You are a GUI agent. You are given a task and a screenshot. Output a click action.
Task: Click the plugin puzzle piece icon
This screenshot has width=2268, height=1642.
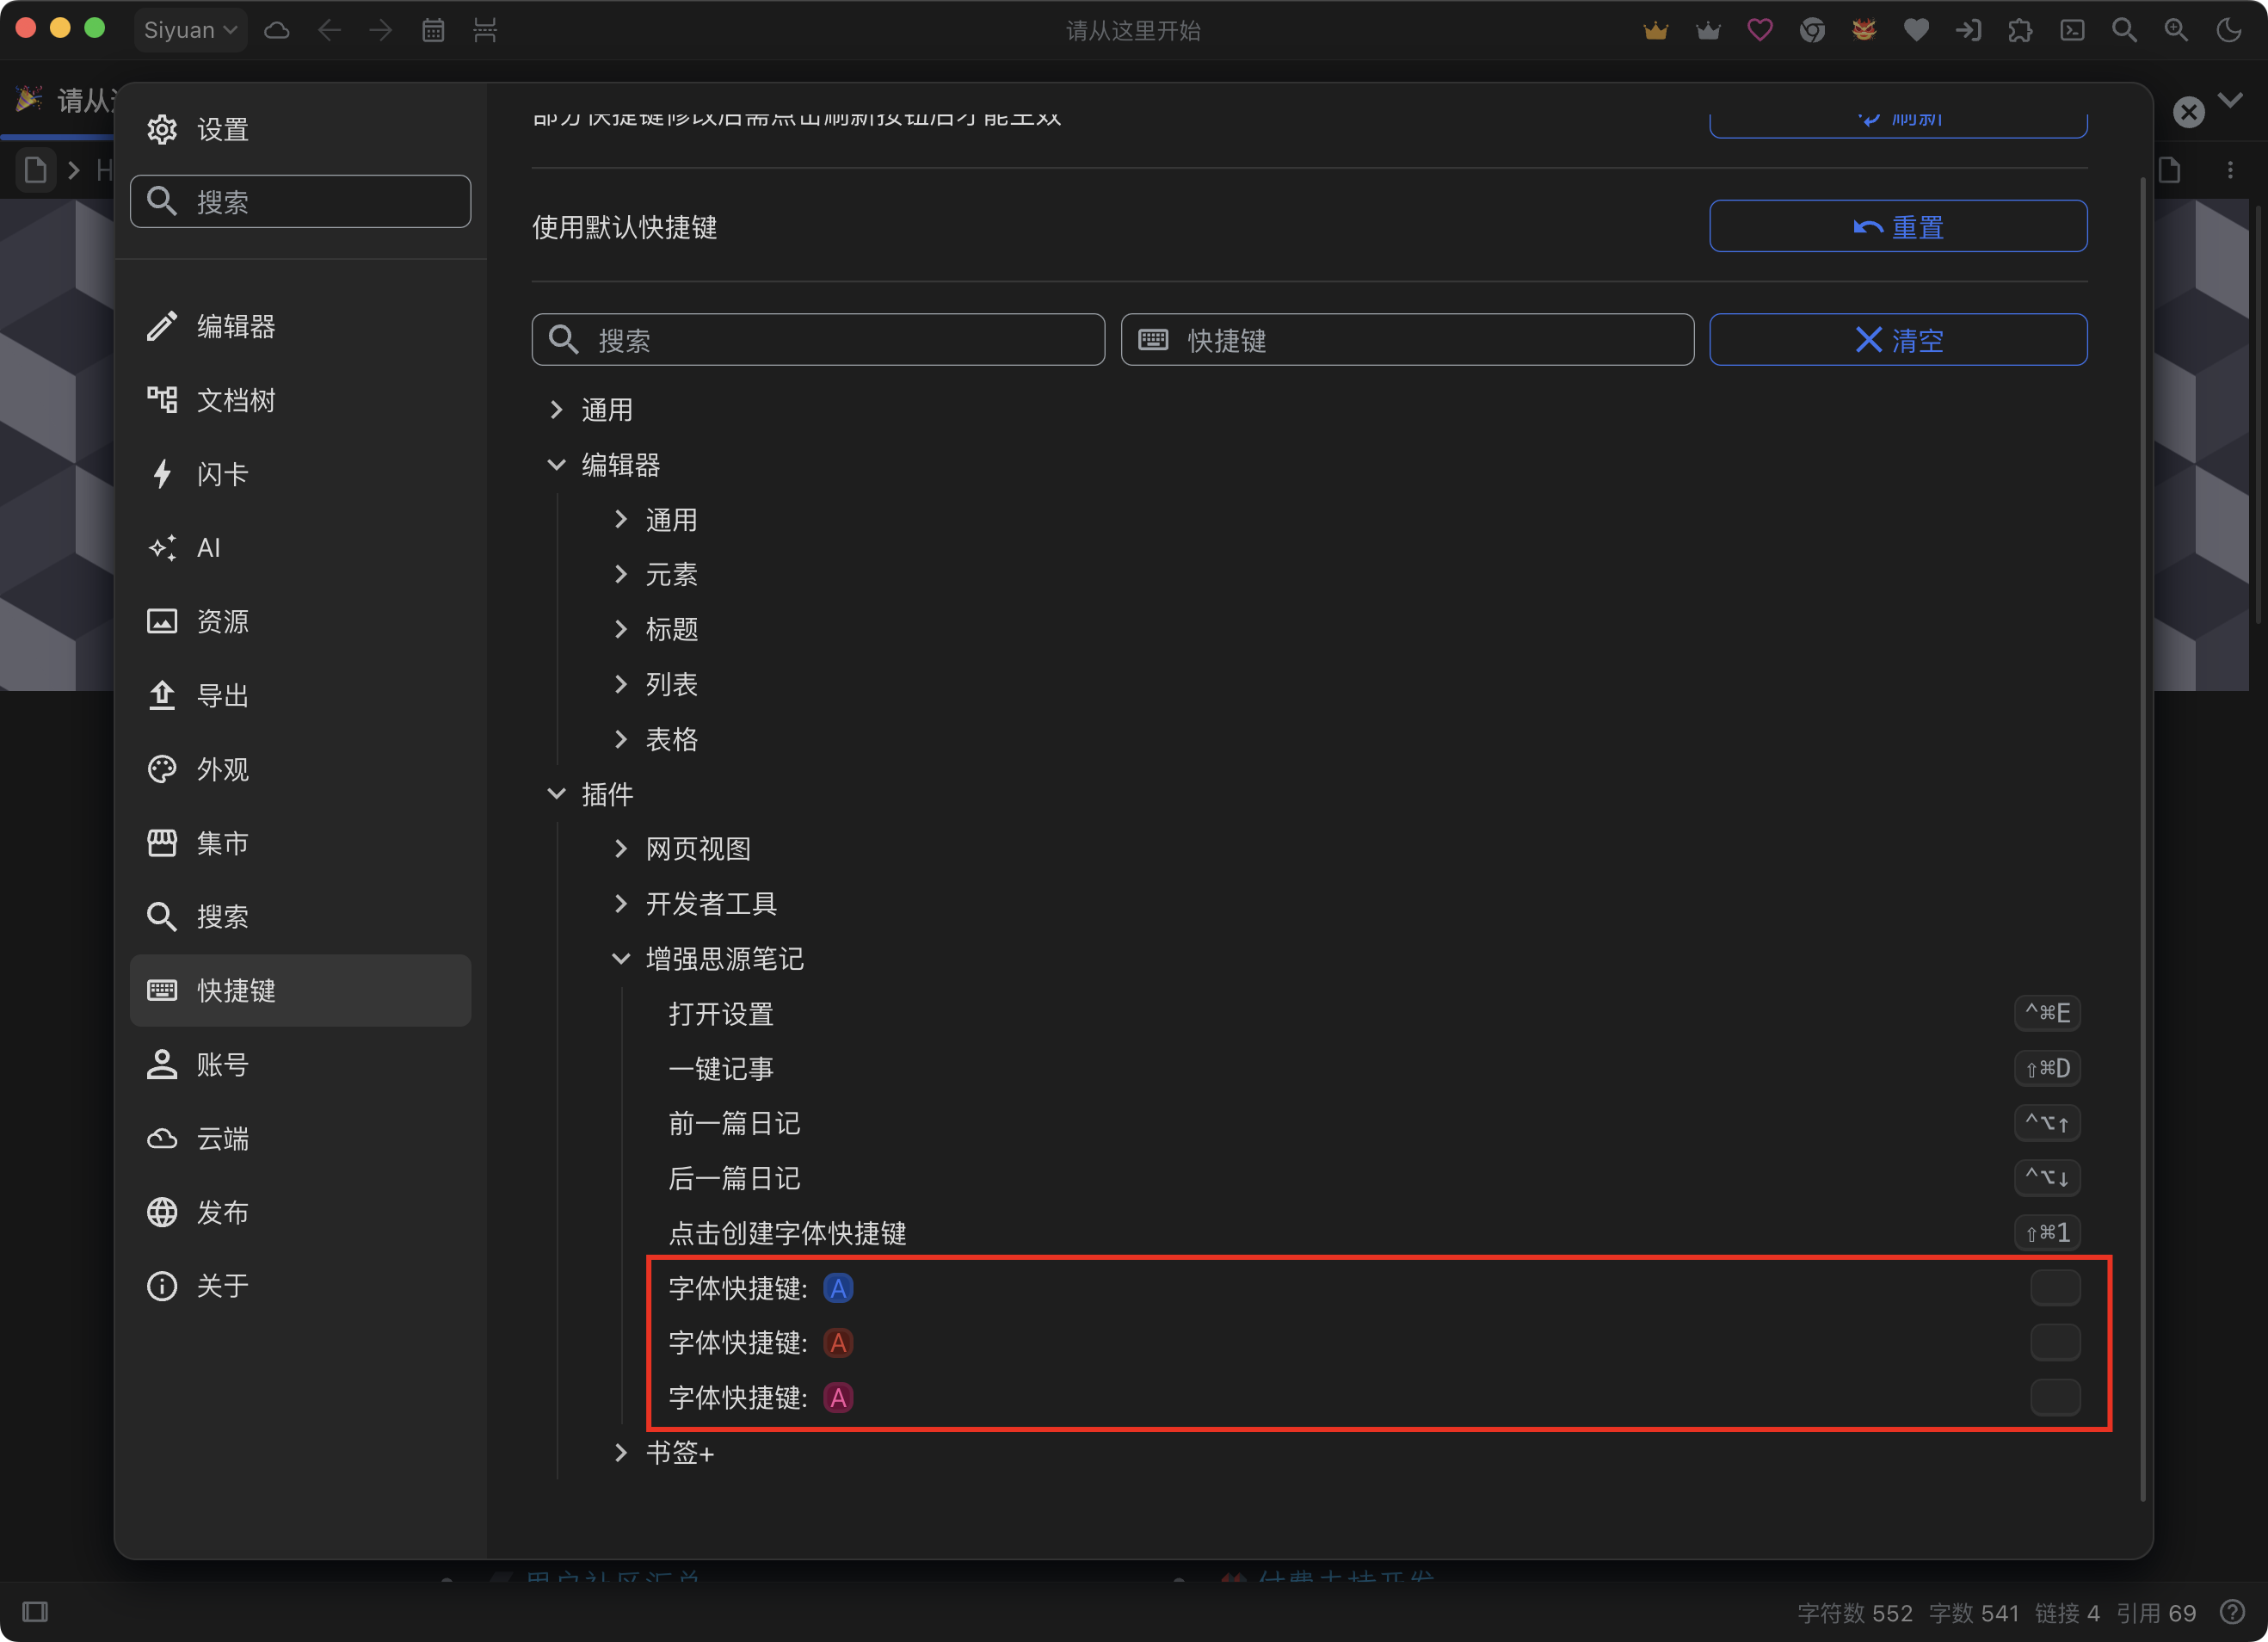[x=2020, y=30]
